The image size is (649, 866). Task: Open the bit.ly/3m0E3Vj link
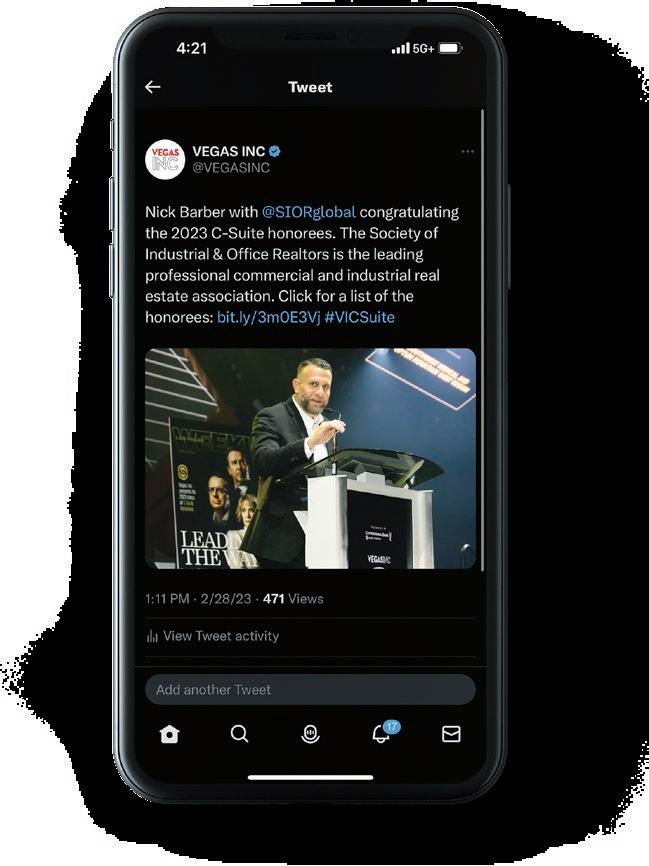tap(268, 317)
